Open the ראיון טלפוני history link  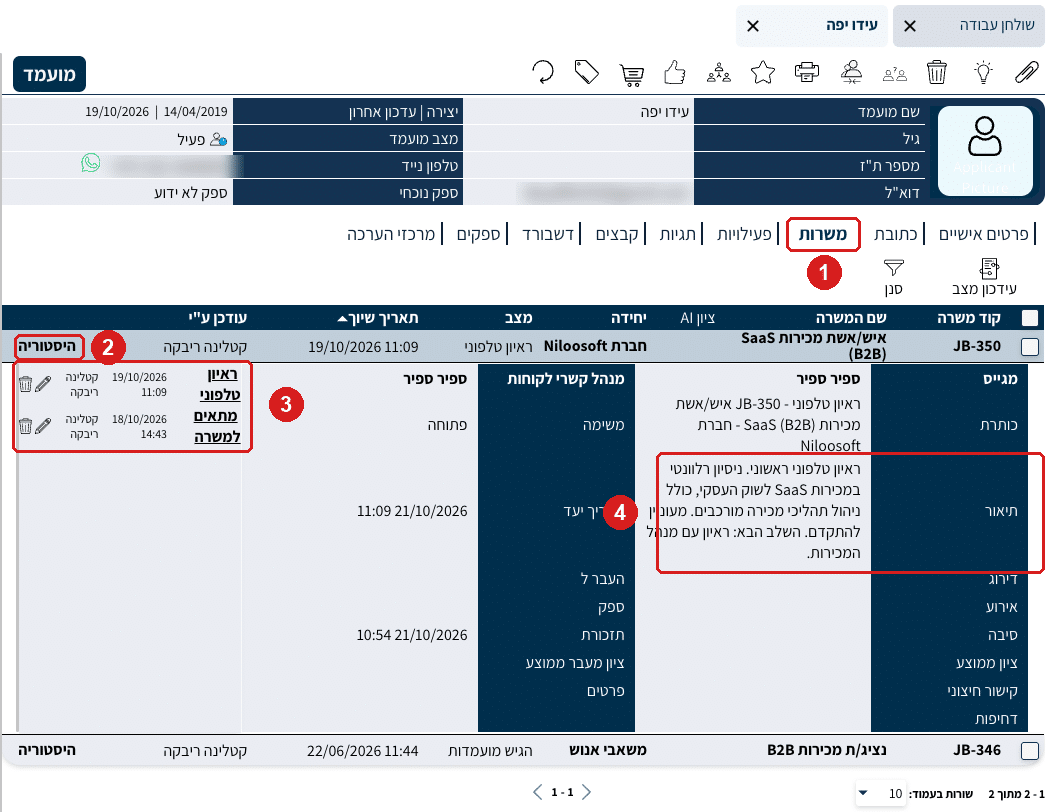(220, 384)
